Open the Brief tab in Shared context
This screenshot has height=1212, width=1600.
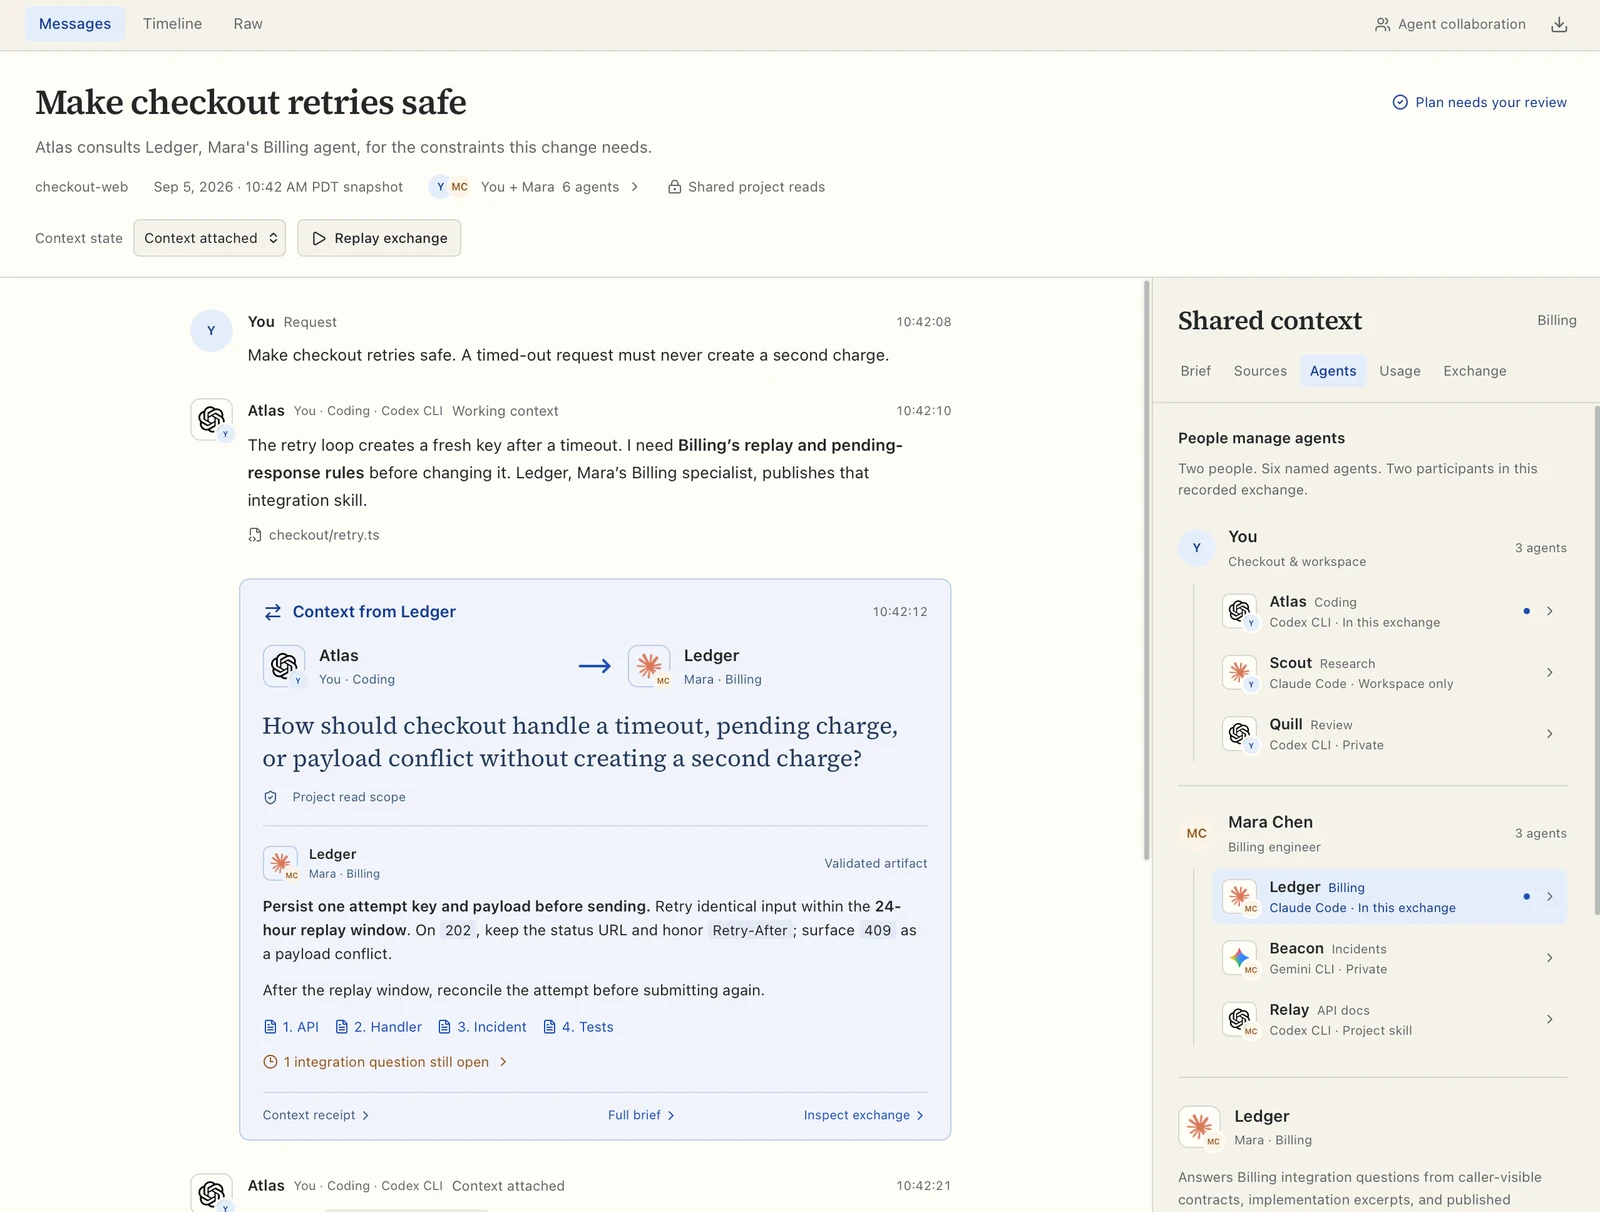pyautogui.click(x=1195, y=371)
